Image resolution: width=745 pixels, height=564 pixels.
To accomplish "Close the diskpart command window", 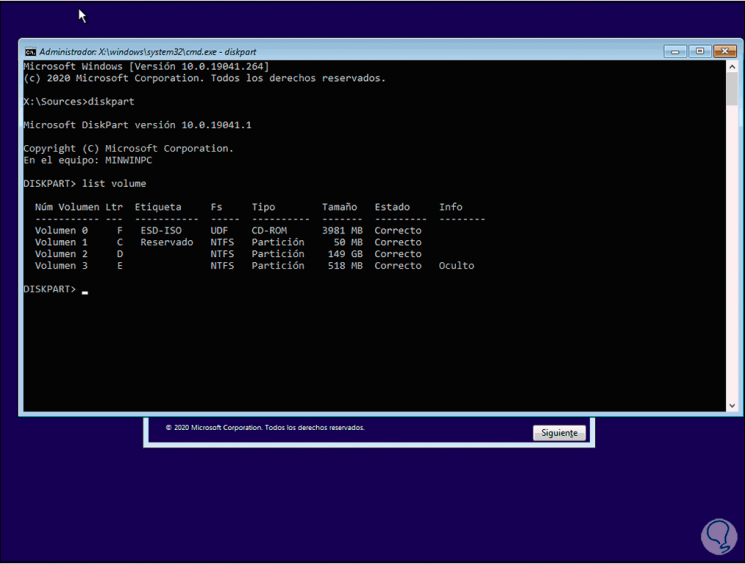I will (x=725, y=51).
